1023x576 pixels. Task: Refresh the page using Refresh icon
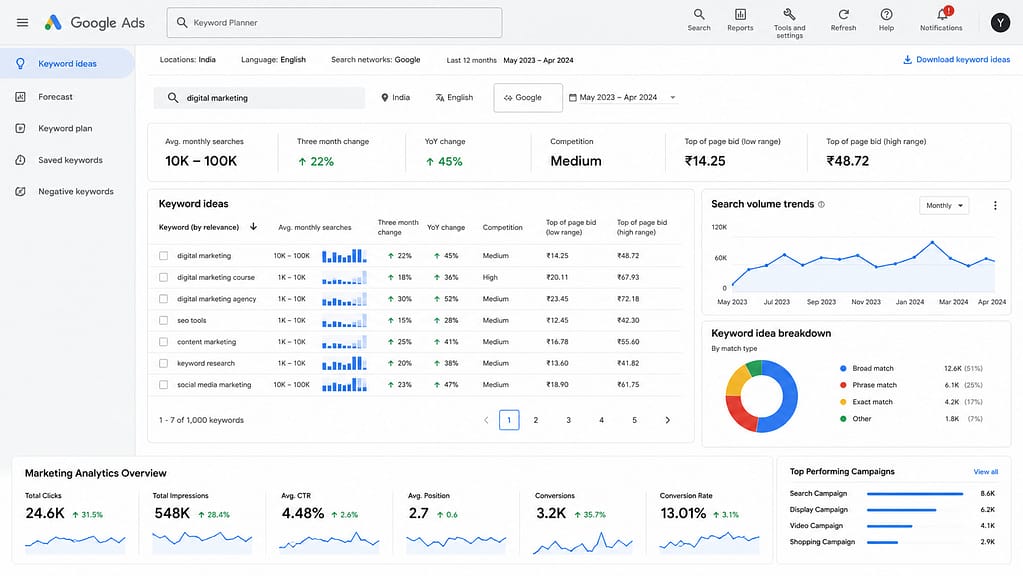[844, 14]
